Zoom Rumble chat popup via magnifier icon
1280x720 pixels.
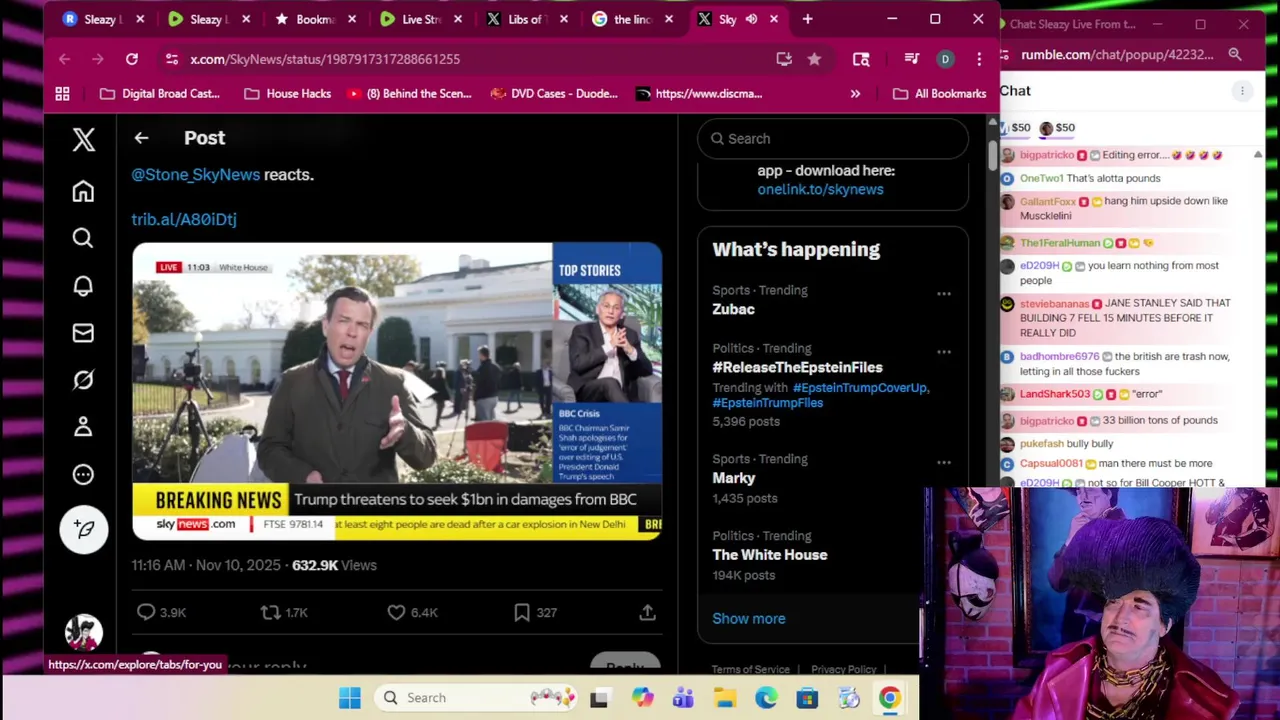tap(1235, 55)
